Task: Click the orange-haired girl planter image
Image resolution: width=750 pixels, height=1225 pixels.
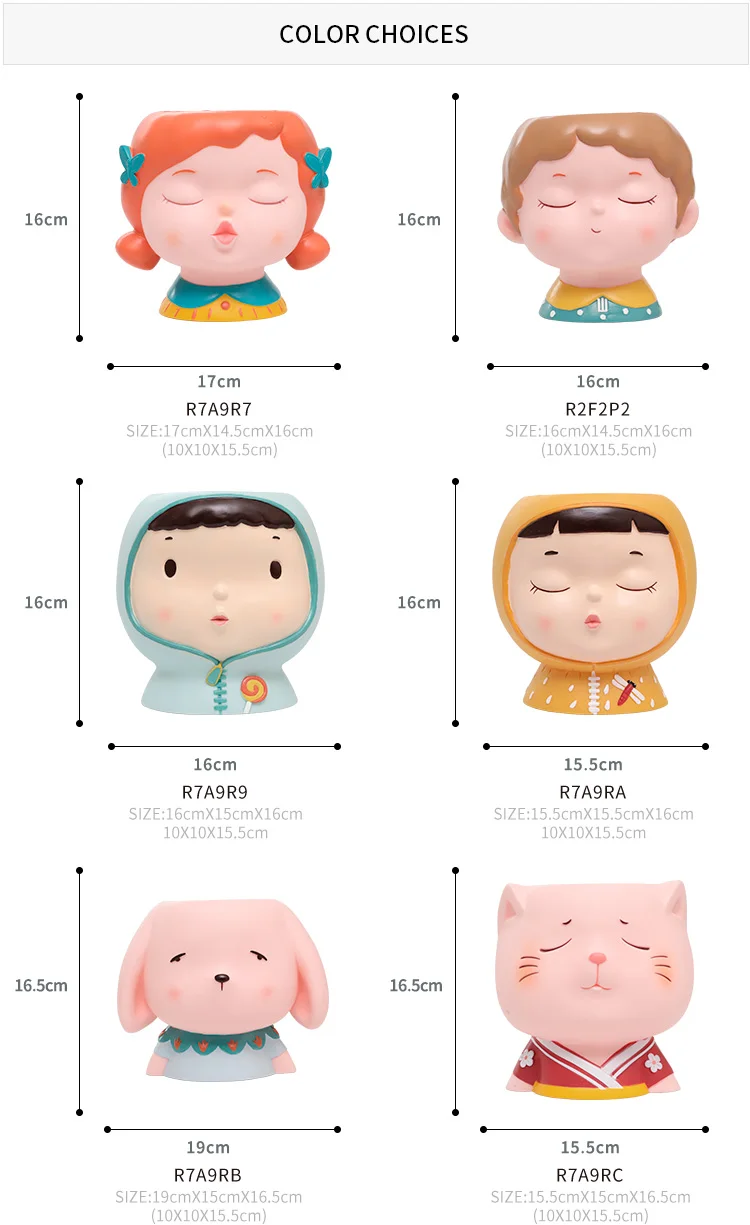Action: click(225, 216)
